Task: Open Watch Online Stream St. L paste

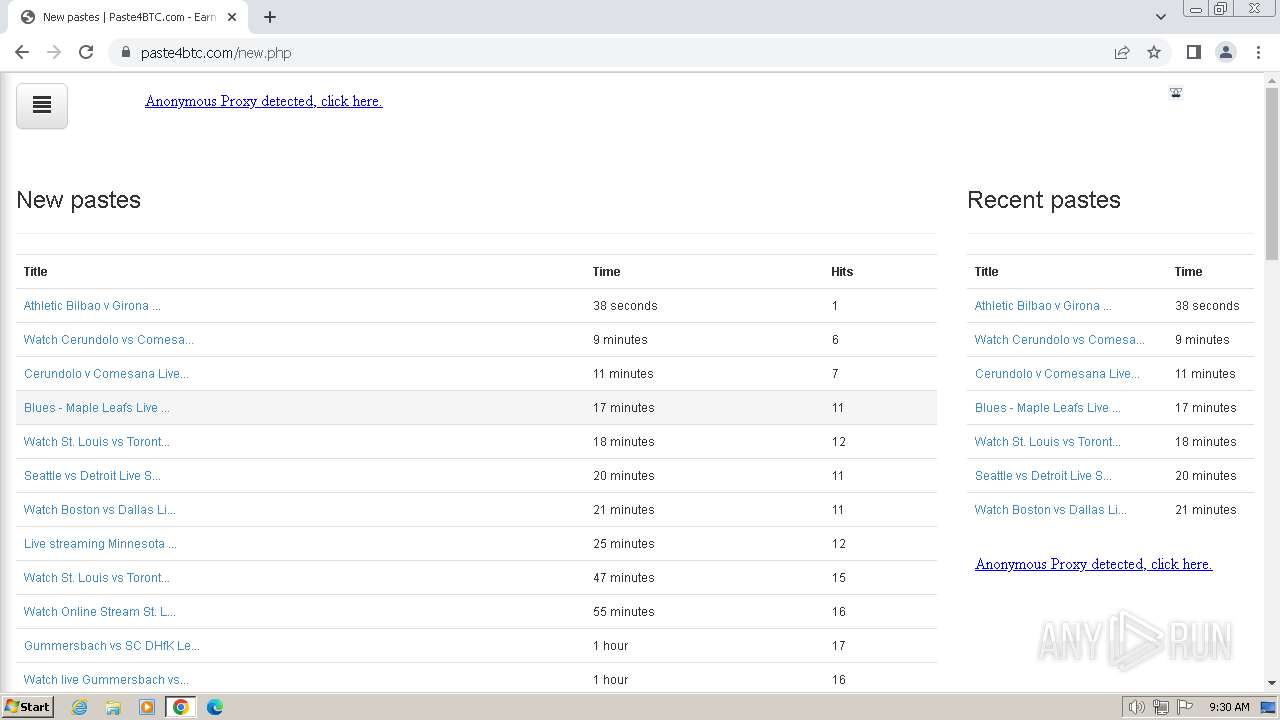Action: (100, 612)
